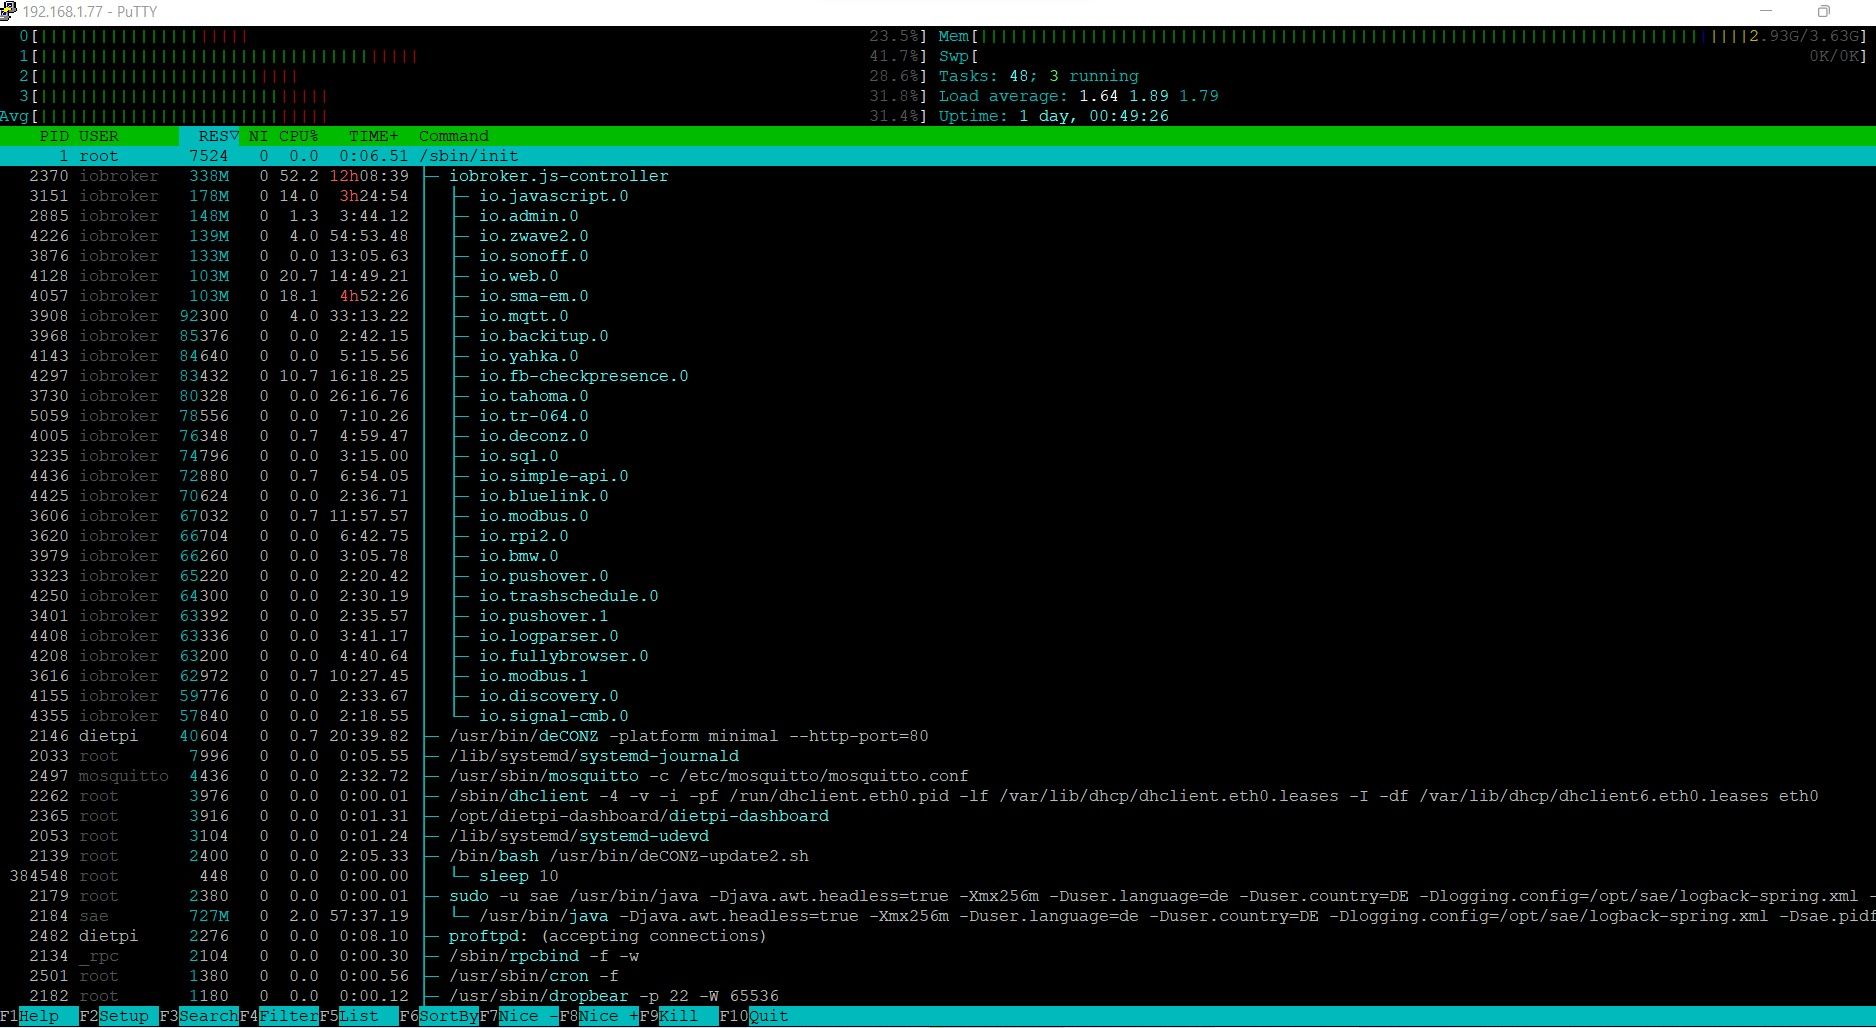Select the dropbear process row
1876x1028 pixels.
click(938, 996)
